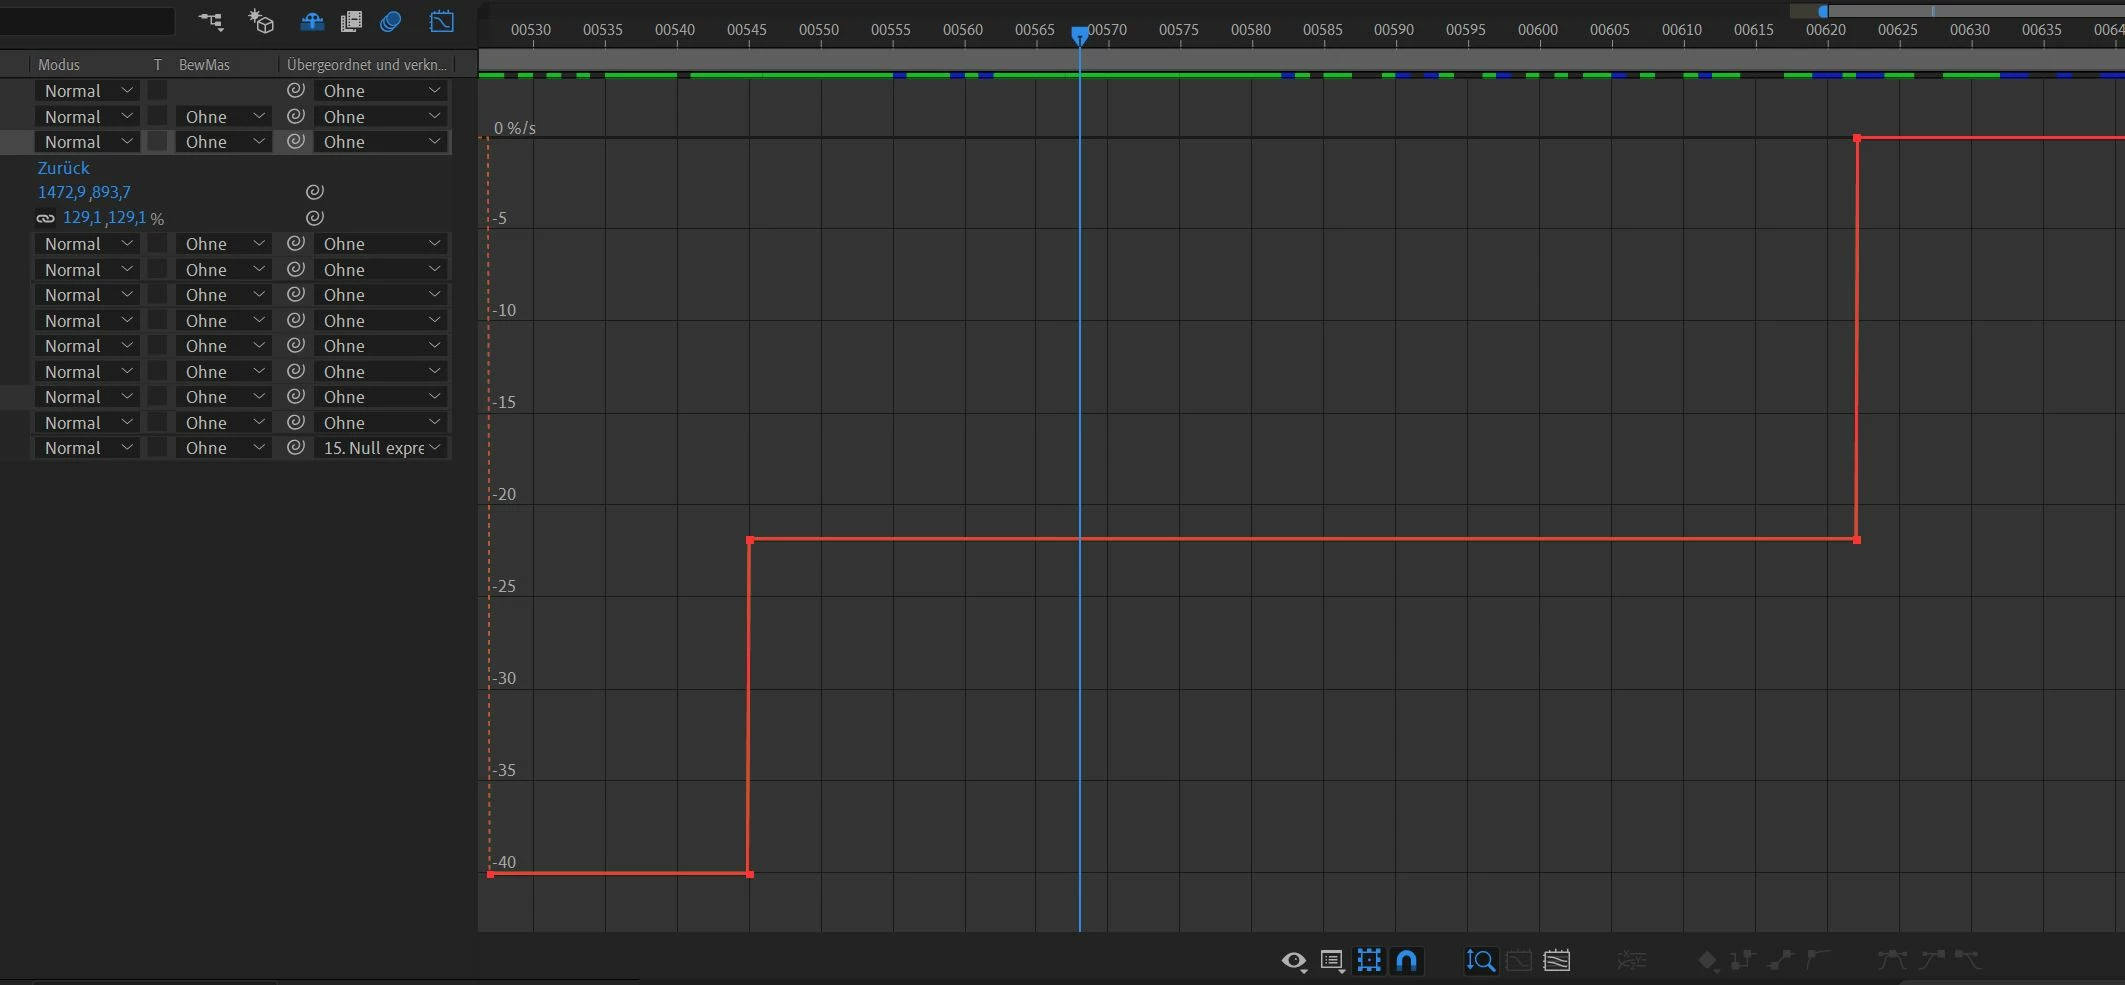This screenshot has width=2125, height=985.
Task: Select the keyframe at the bottom-left -40 level
Action: (490, 874)
